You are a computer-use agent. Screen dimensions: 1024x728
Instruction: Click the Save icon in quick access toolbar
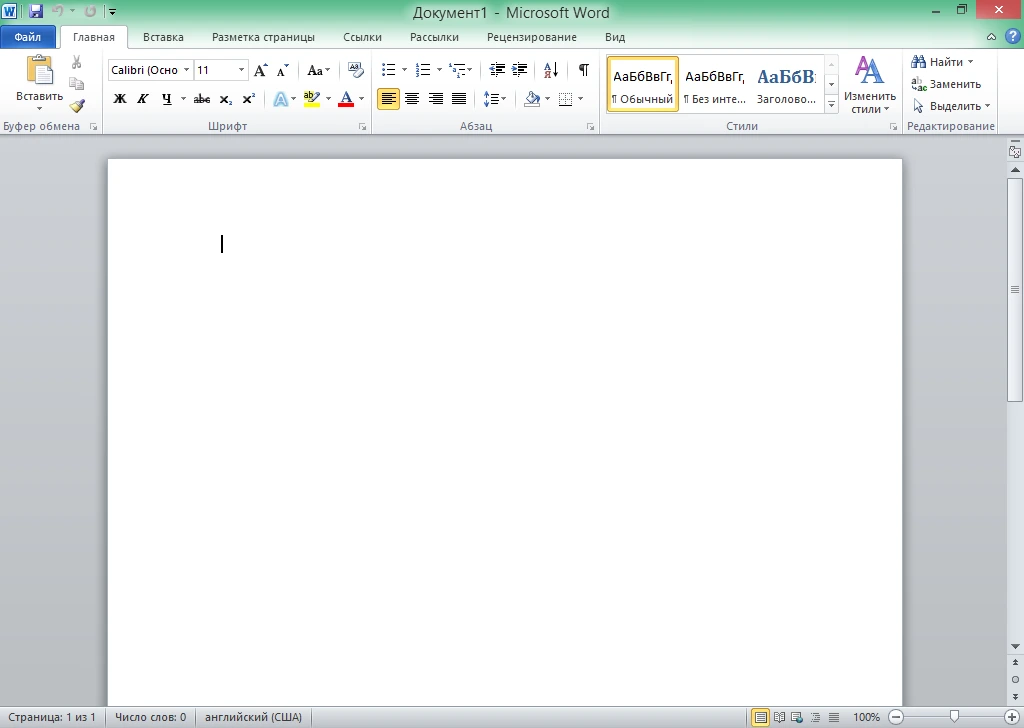(x=36, y=11)
